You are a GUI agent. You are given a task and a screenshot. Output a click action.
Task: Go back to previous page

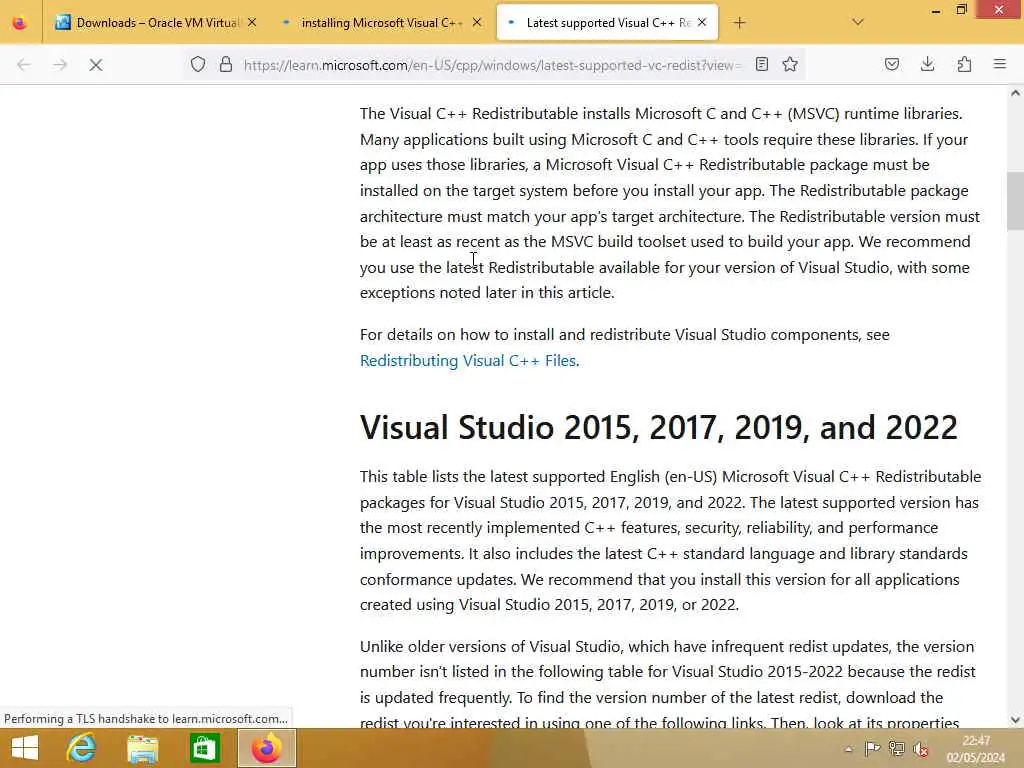[24, 65]
